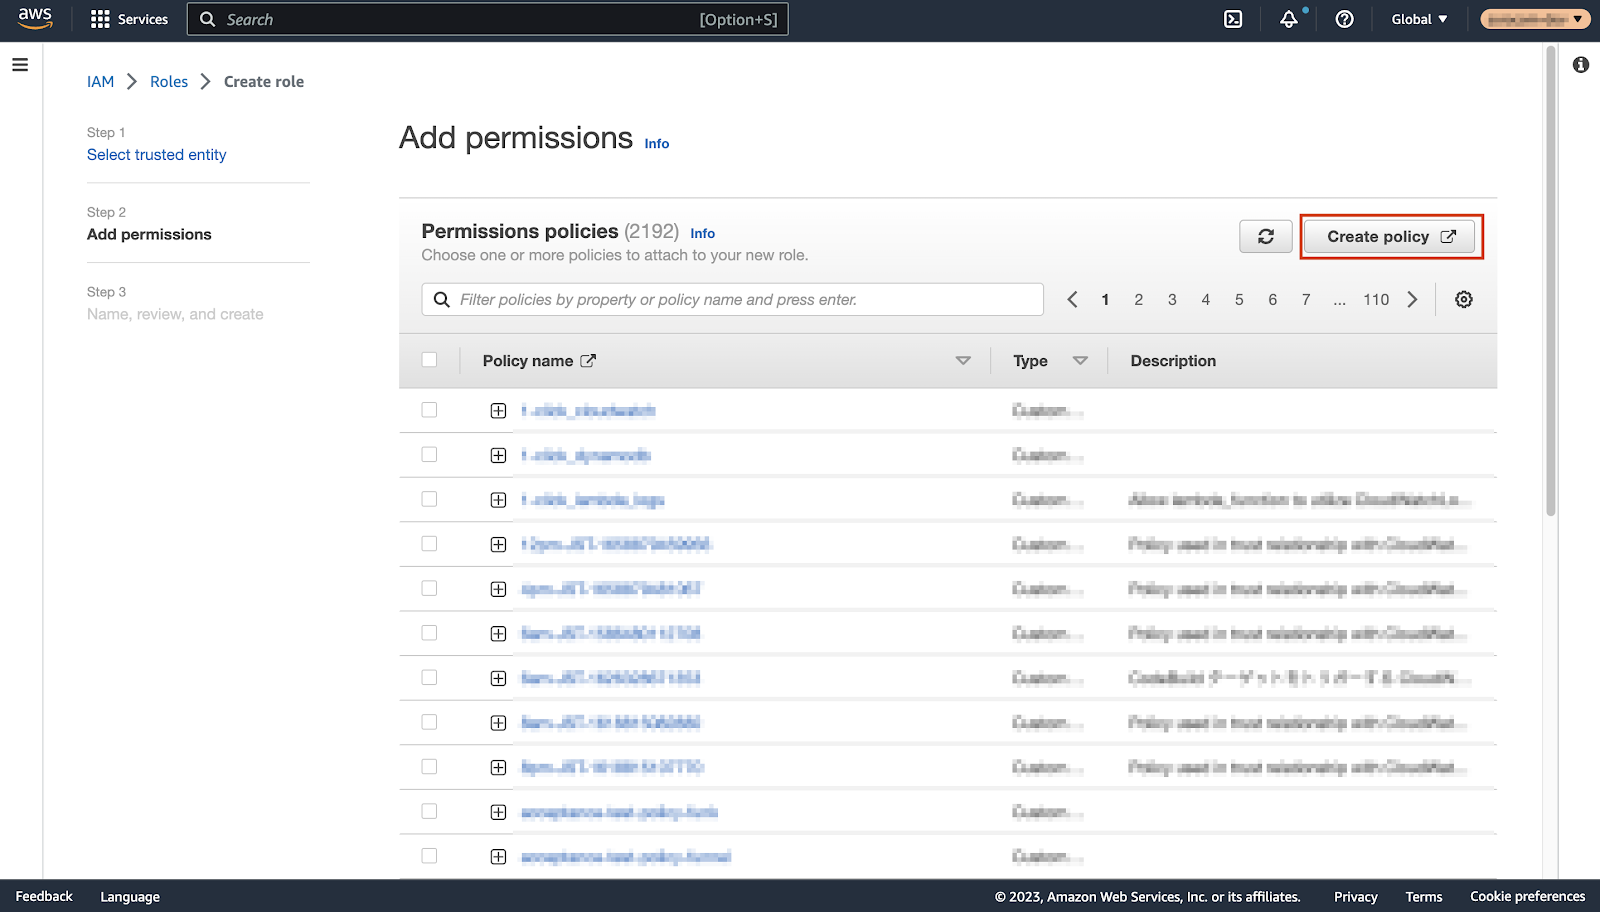Go to next page of policies
The image size is (1600, 912).
(x=1412, y=300)
